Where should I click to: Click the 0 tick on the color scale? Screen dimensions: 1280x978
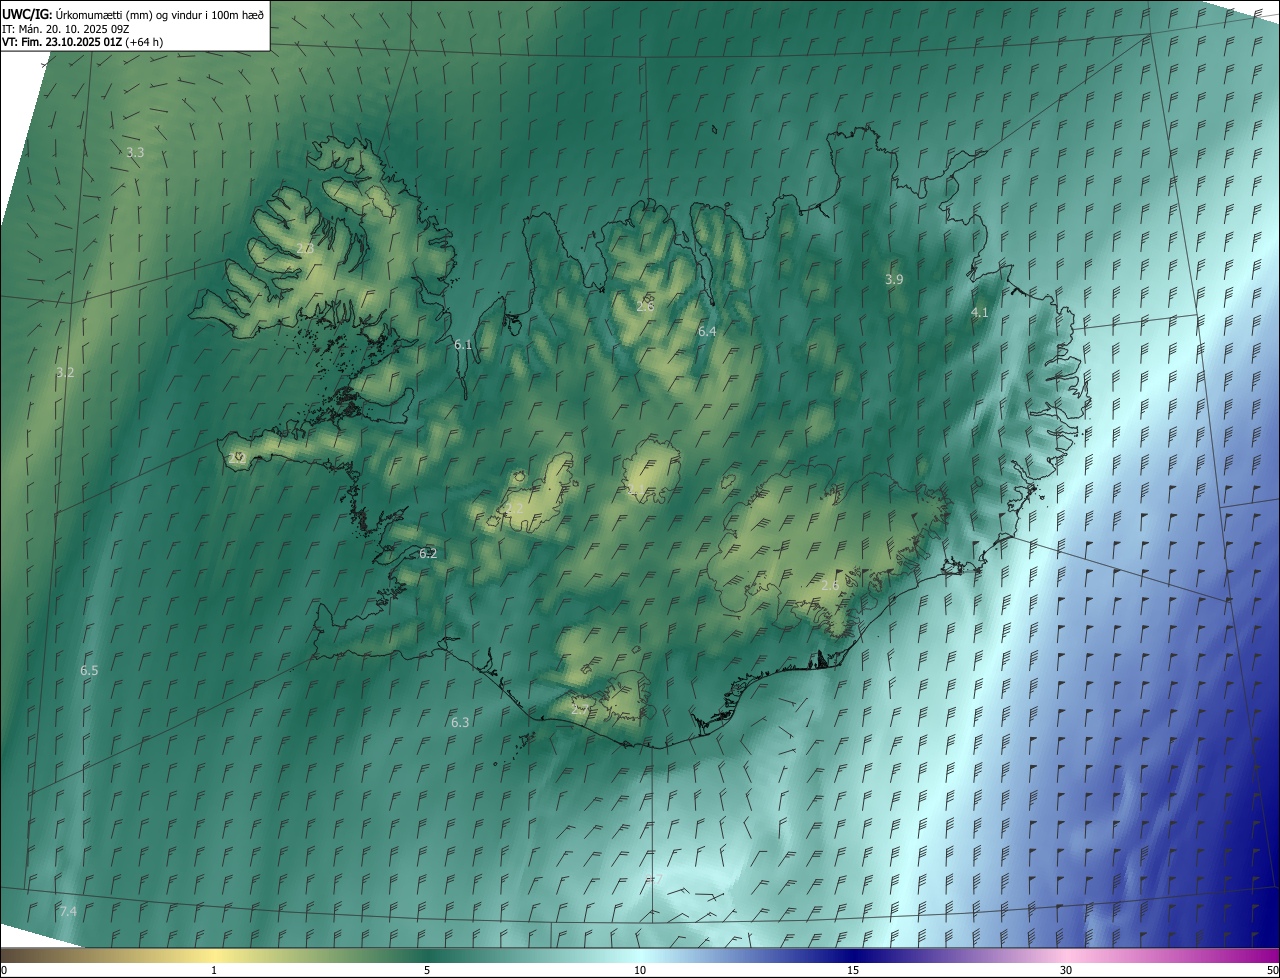coord(4,970)
